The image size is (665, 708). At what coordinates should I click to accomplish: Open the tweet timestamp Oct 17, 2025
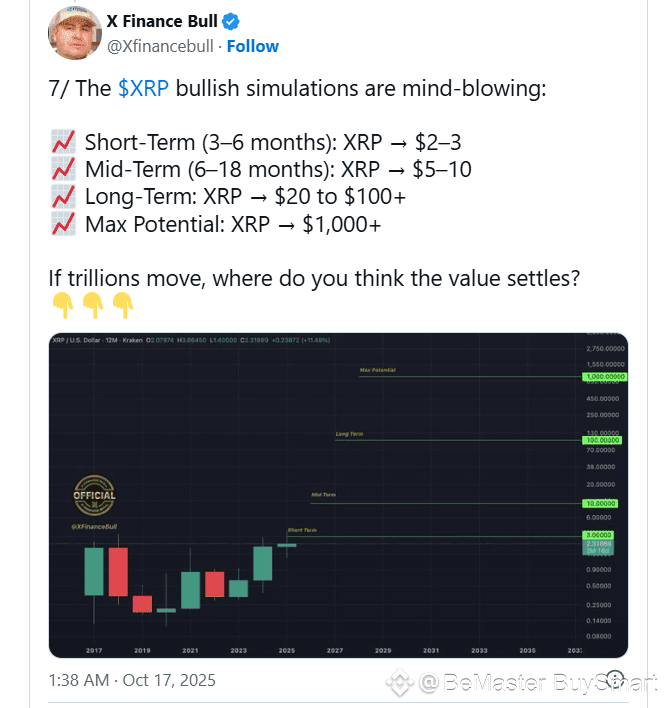pos(131,681)
